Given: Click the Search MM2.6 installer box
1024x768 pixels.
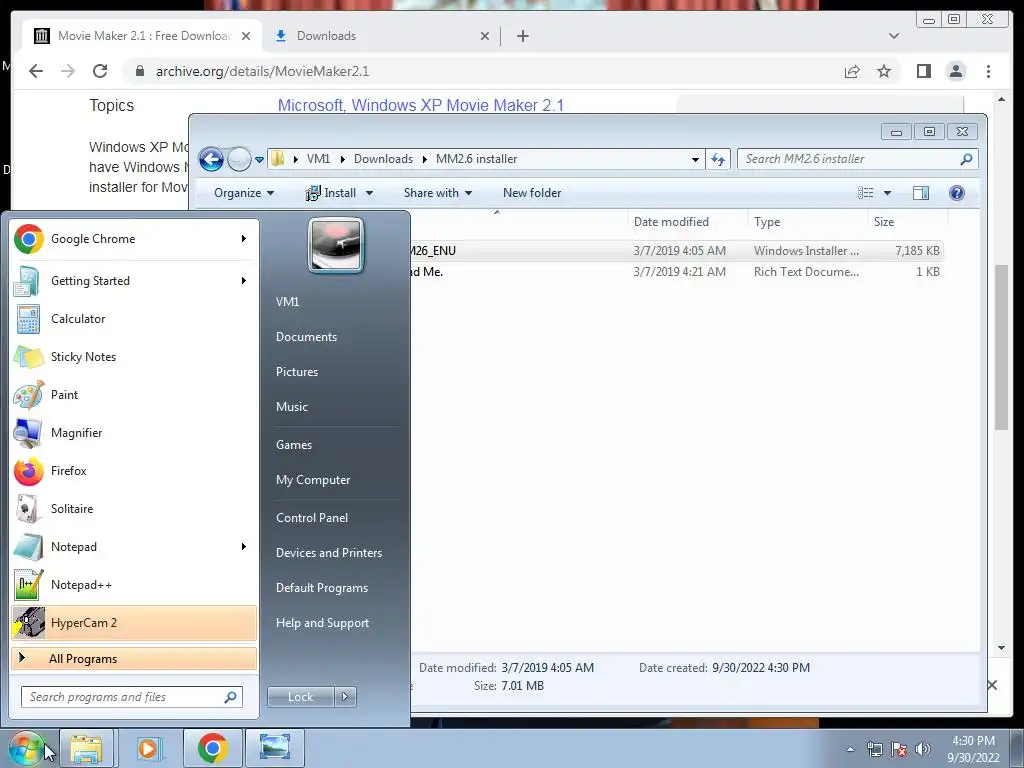Looking at the screenshot, I should [857, 159].
